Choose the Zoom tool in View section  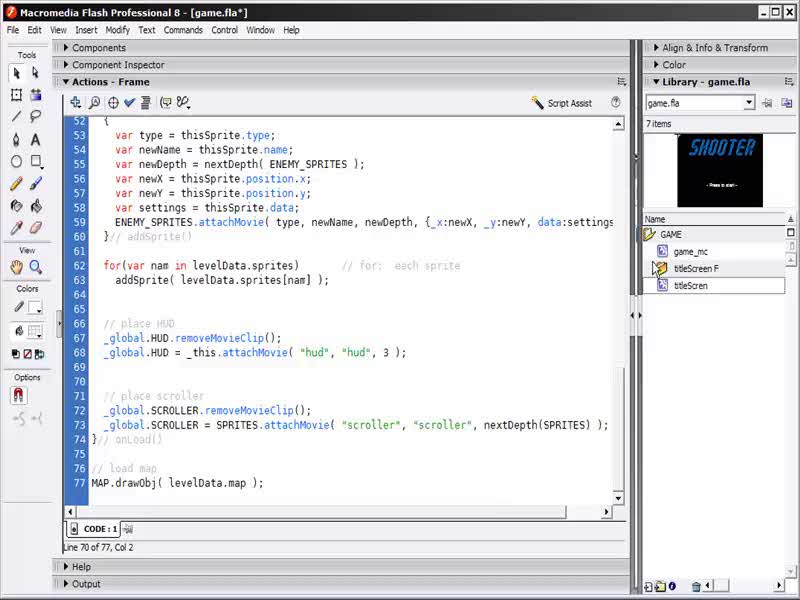[x=36, y=267]
